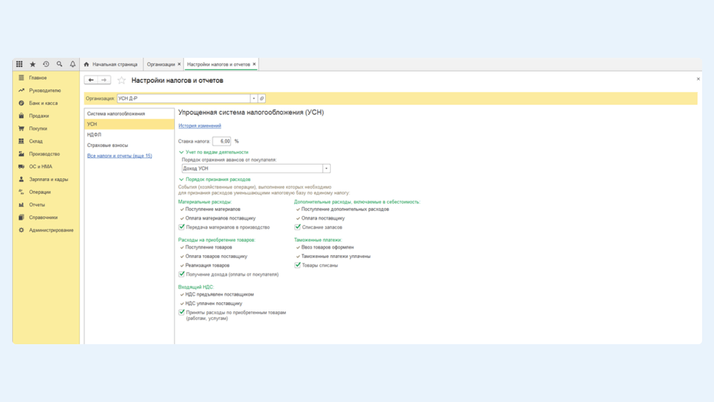Open the Организация dropdown arrow

point(254,98)
